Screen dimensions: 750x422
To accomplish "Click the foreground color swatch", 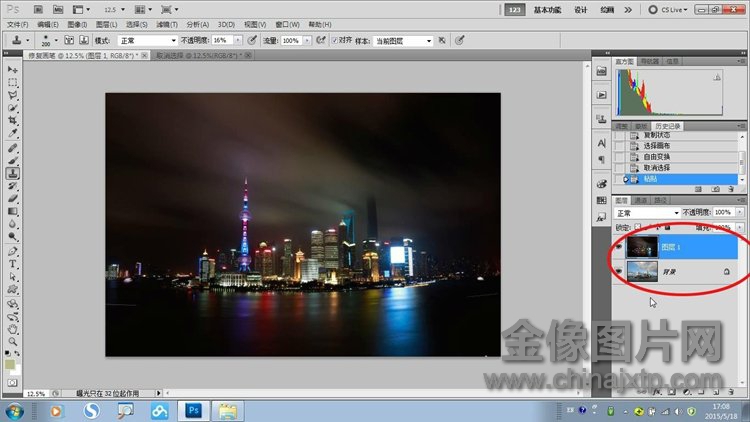I will (x=10, y=365).
